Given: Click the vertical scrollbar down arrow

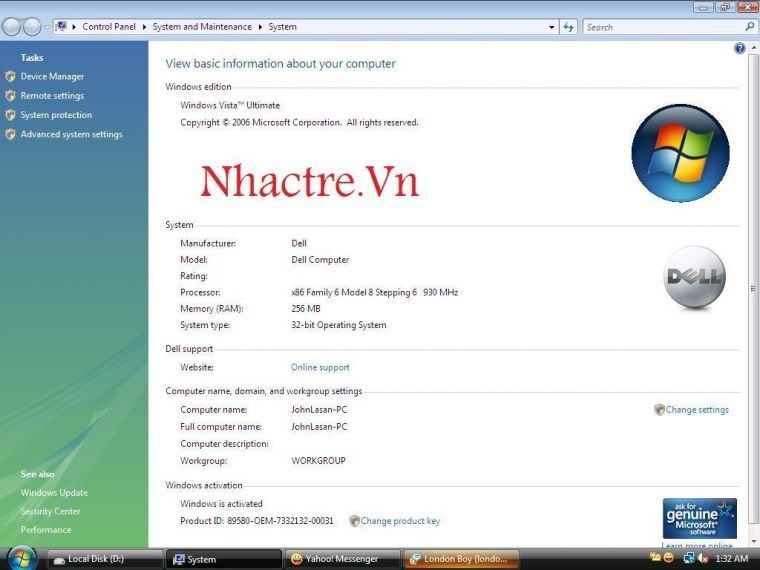Looking at the screenshot, I should [x=754, y=541].
